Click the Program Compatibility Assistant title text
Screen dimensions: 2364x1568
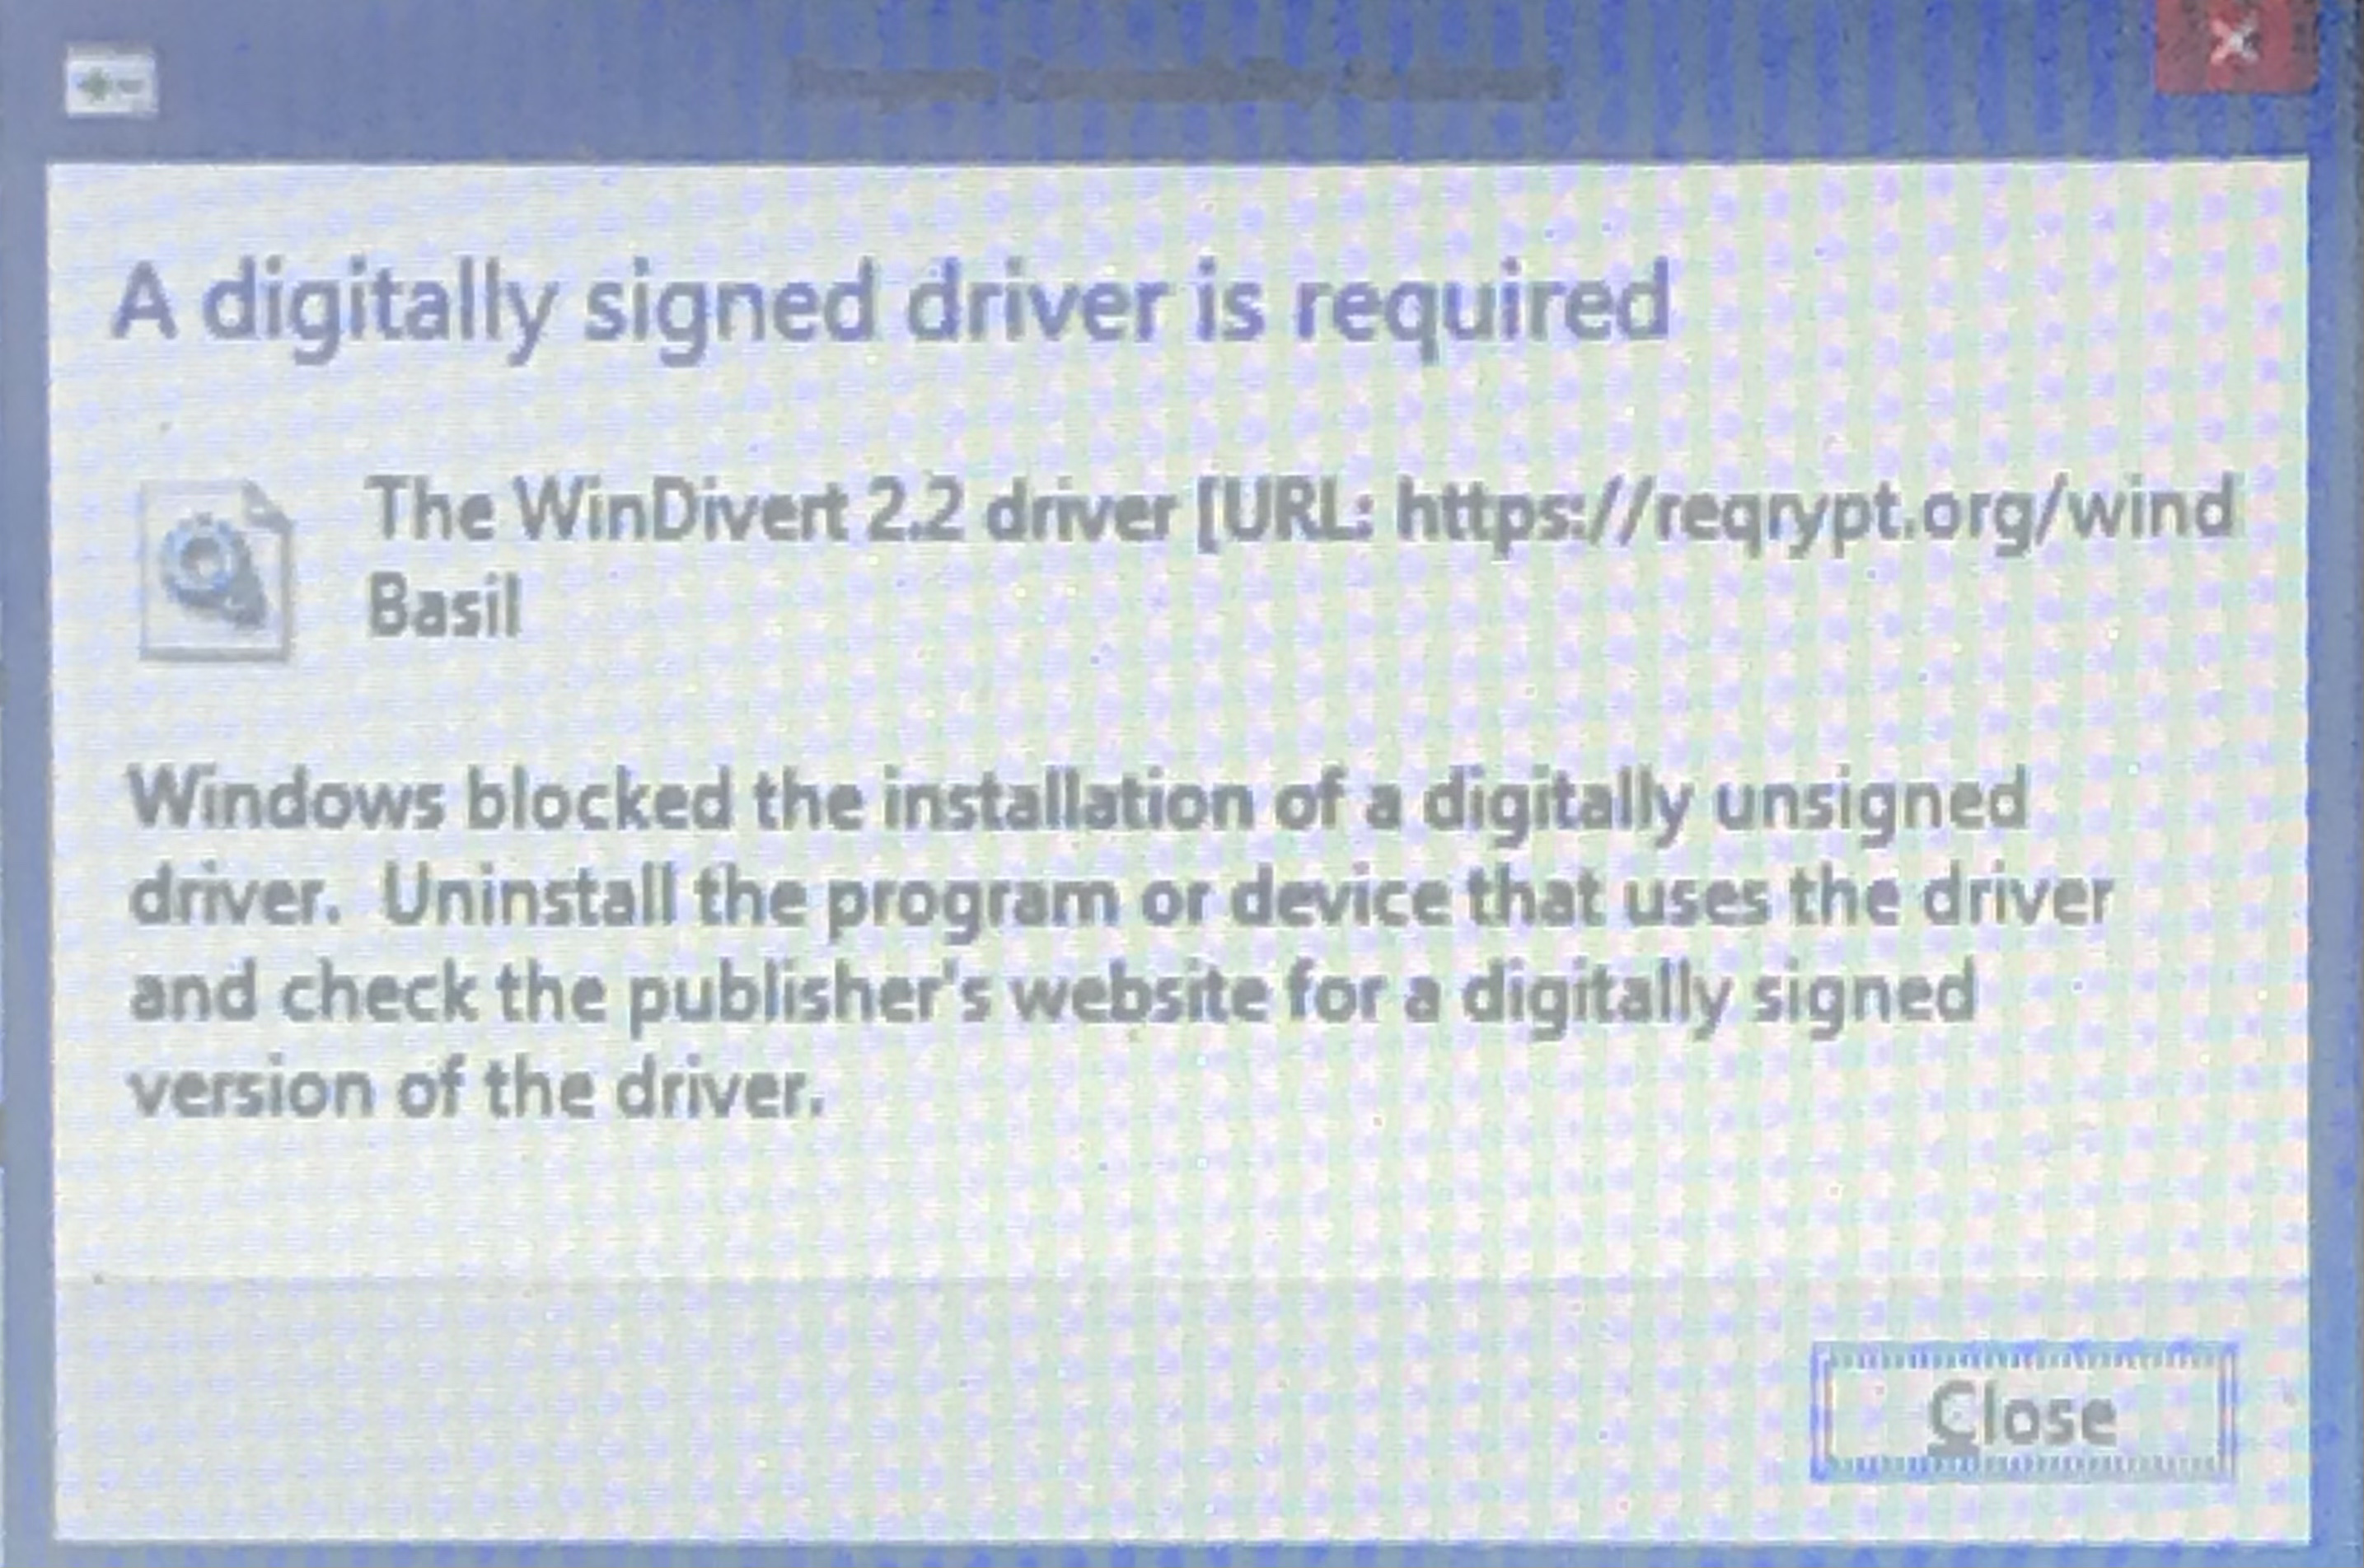[1174, 84]
